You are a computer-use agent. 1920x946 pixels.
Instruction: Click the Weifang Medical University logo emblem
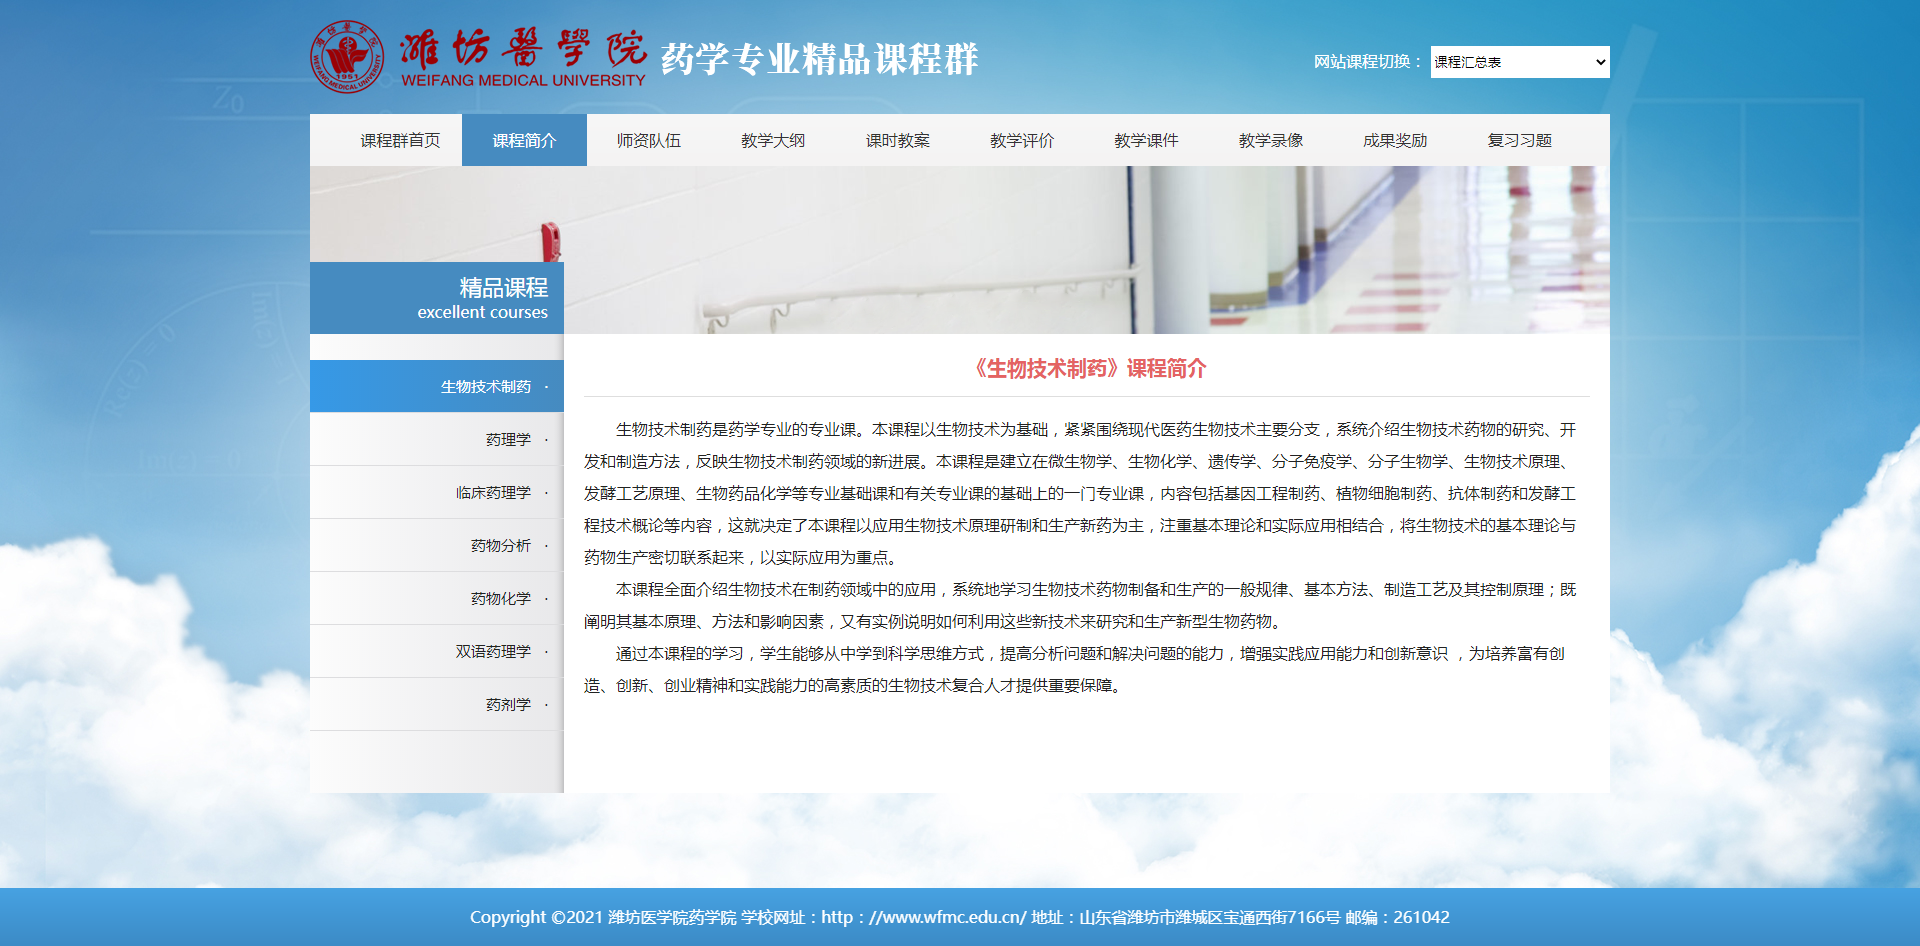pyautogui.click(x=347, y=57)
